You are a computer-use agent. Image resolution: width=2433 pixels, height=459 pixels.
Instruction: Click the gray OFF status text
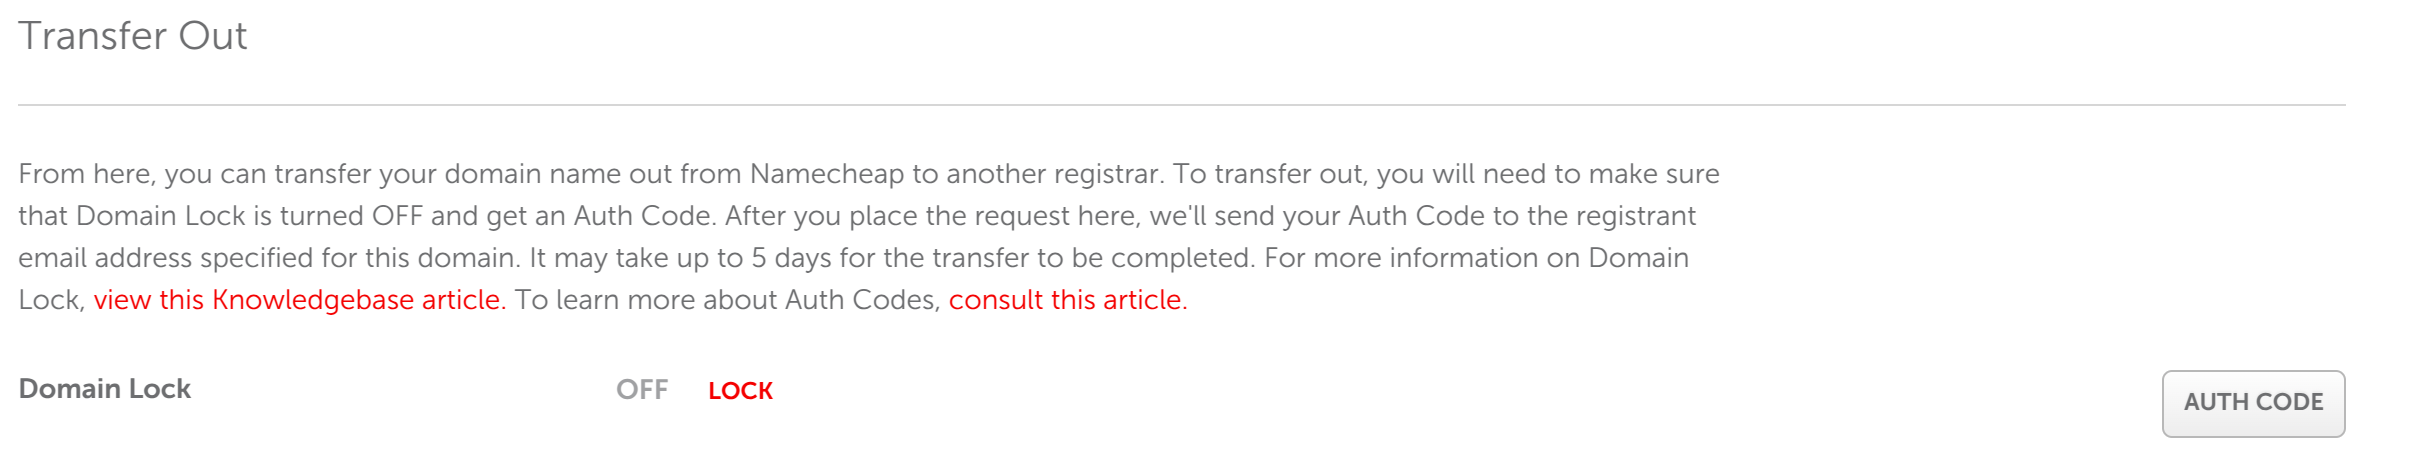click(642, 390)
